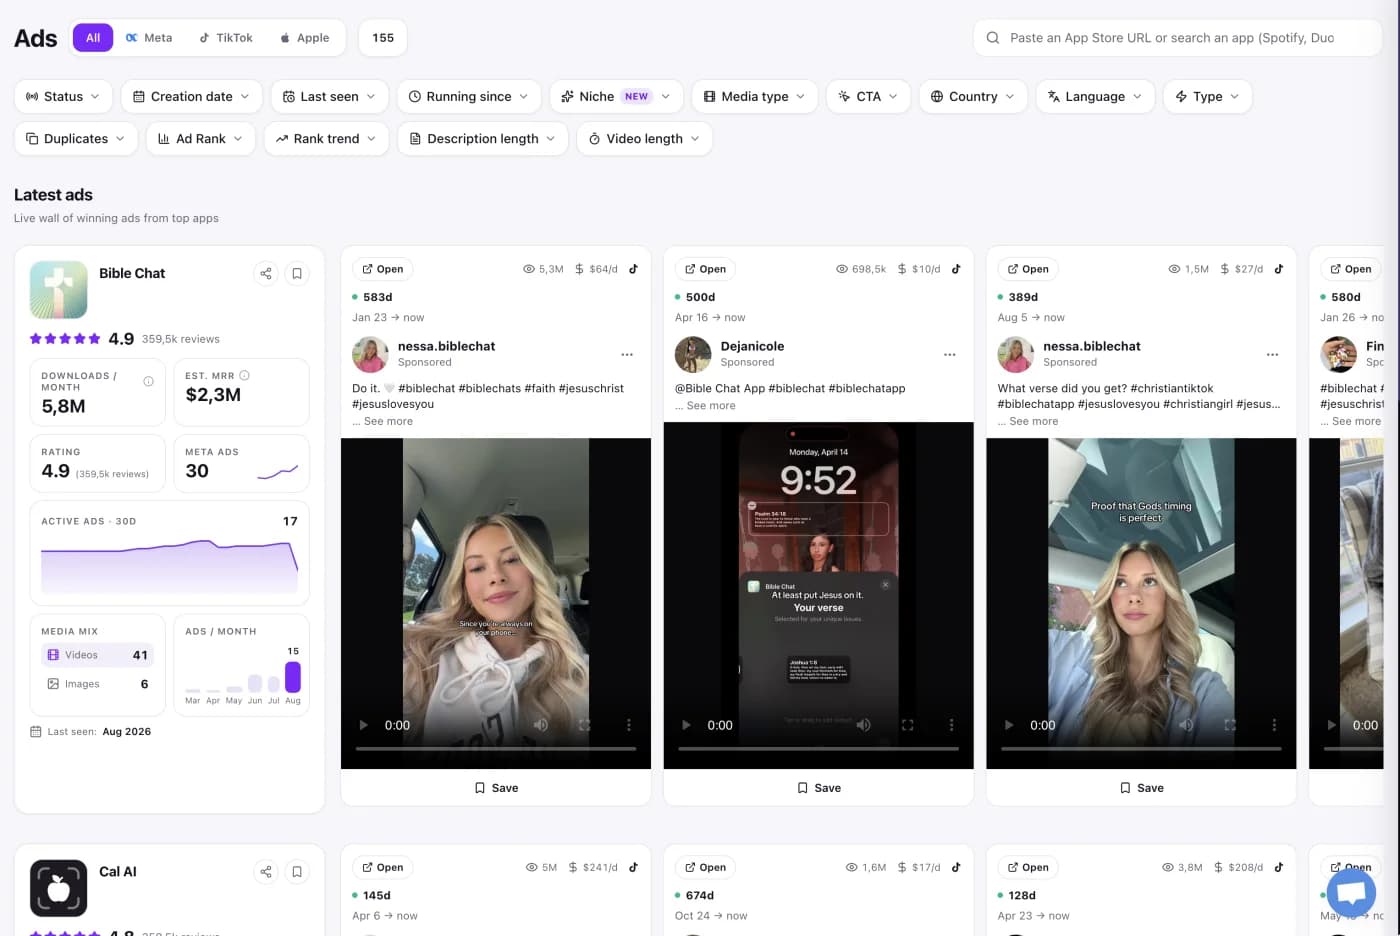Click info icon next to Est. MRR
Viewport: 1400px width, 936px height.
(x=244, y=375)
